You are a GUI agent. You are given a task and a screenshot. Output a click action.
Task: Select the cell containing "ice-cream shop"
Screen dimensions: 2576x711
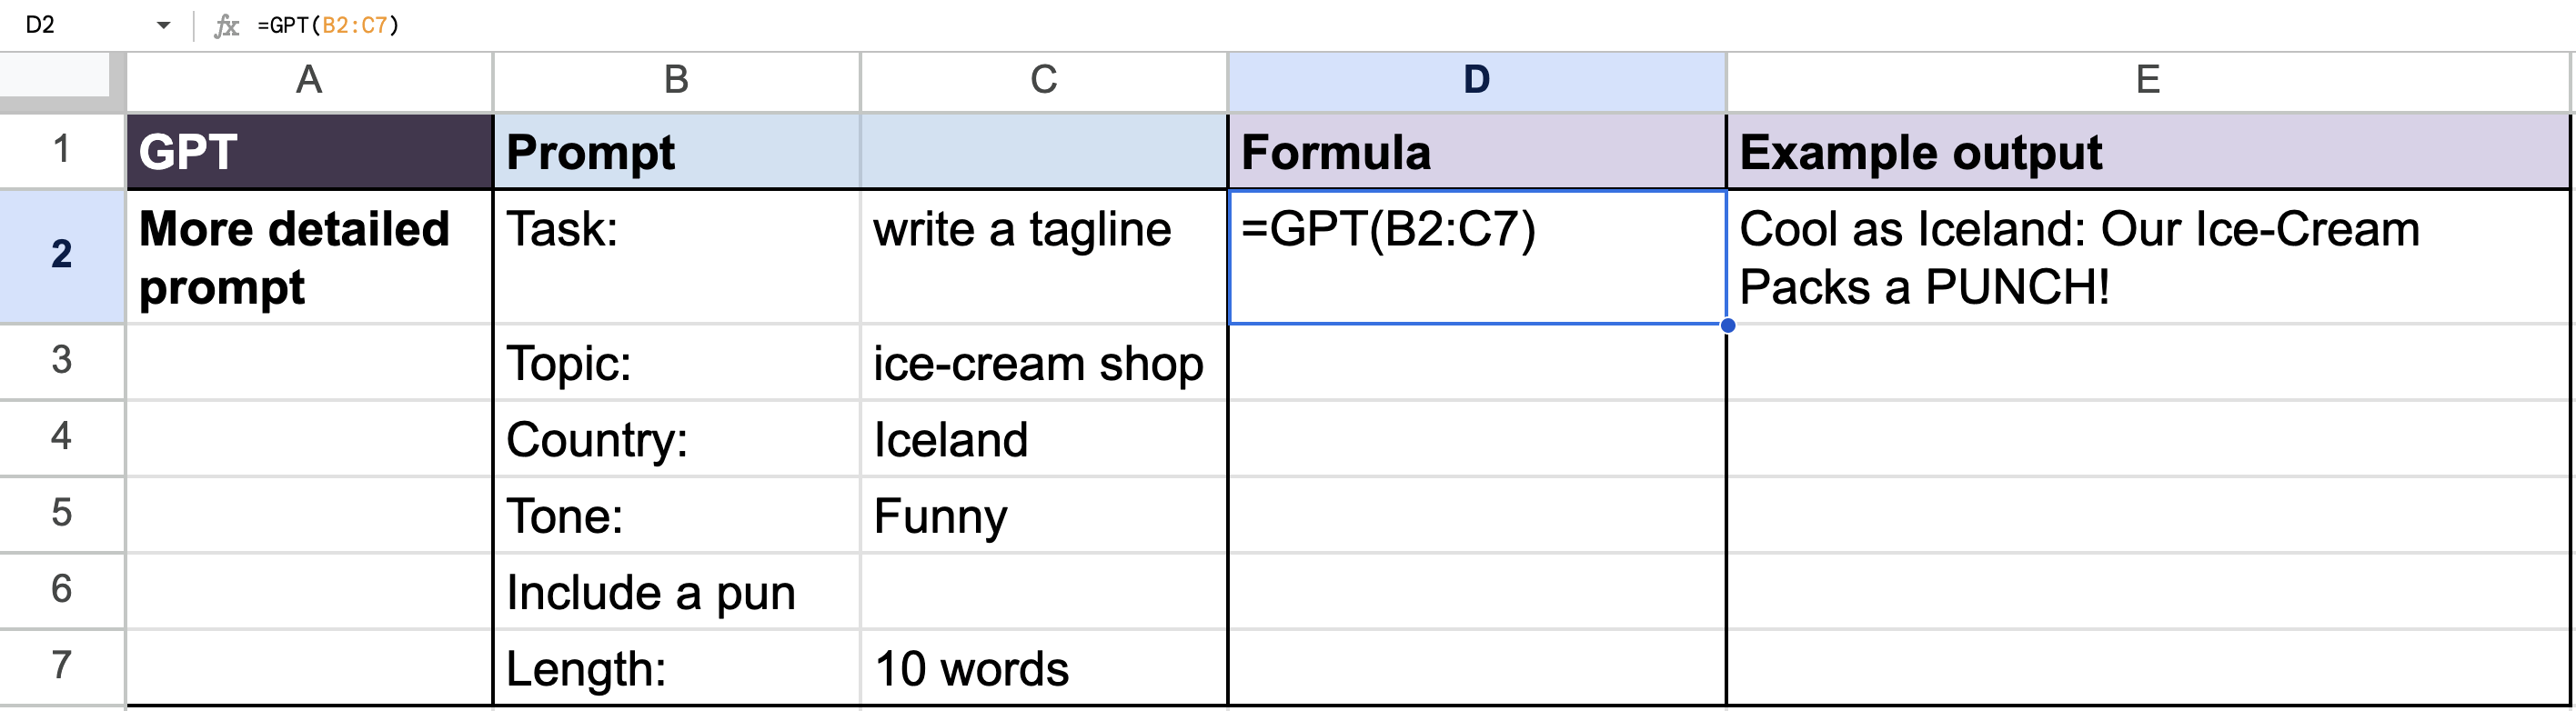(1042, 363)
